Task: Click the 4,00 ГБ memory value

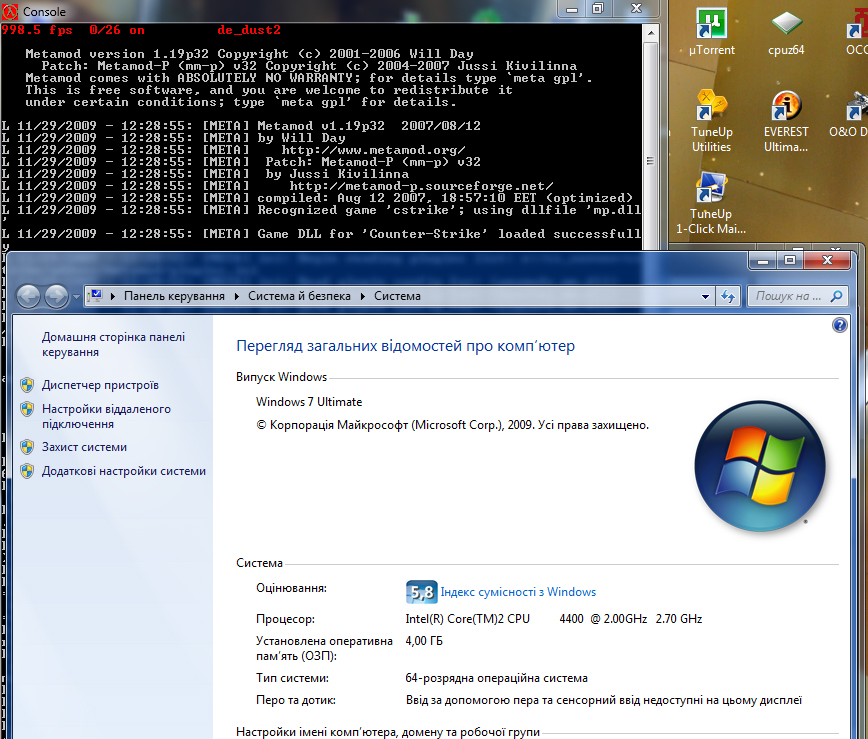Action: 424,641
